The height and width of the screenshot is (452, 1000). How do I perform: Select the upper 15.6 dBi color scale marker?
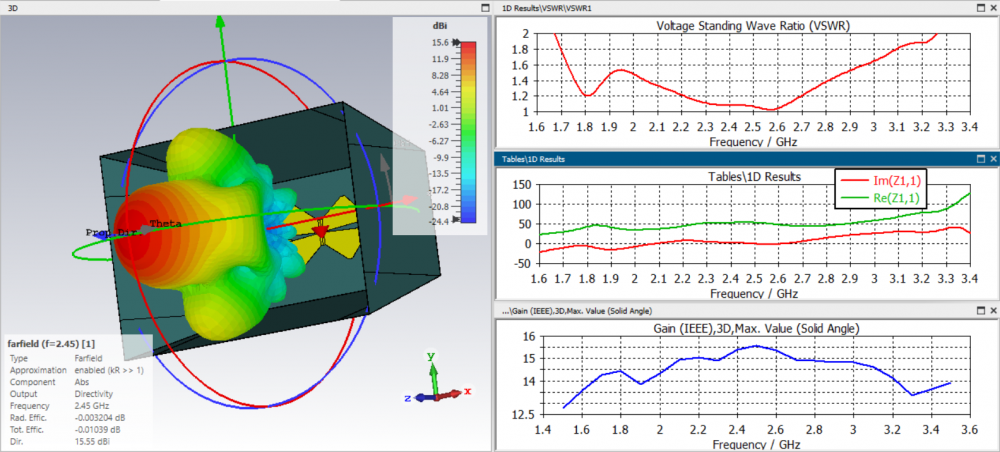[455, 43]
